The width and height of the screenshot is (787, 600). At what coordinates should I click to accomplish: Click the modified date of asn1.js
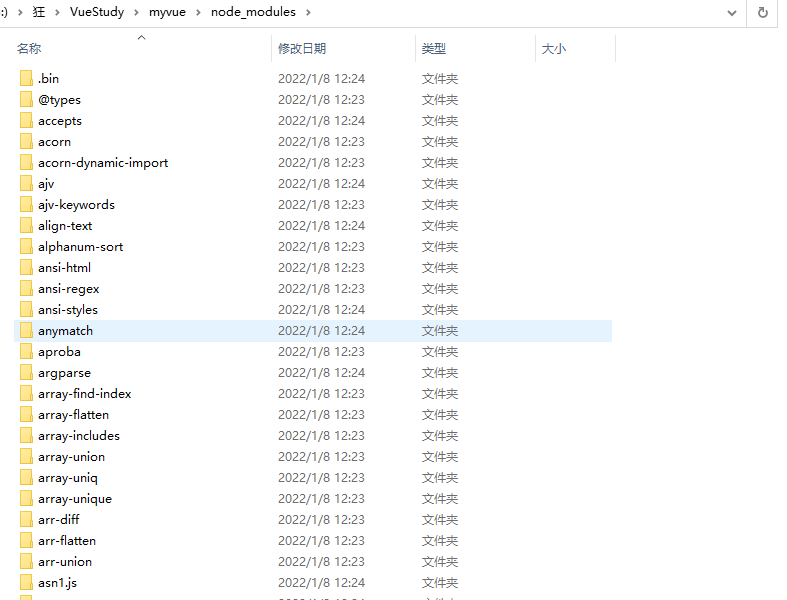pos(321,583)
